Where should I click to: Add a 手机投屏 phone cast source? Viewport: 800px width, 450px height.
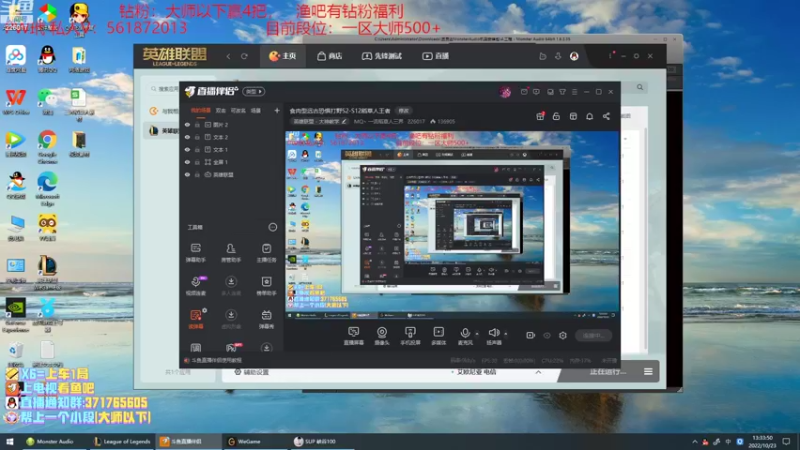point(410,336)
